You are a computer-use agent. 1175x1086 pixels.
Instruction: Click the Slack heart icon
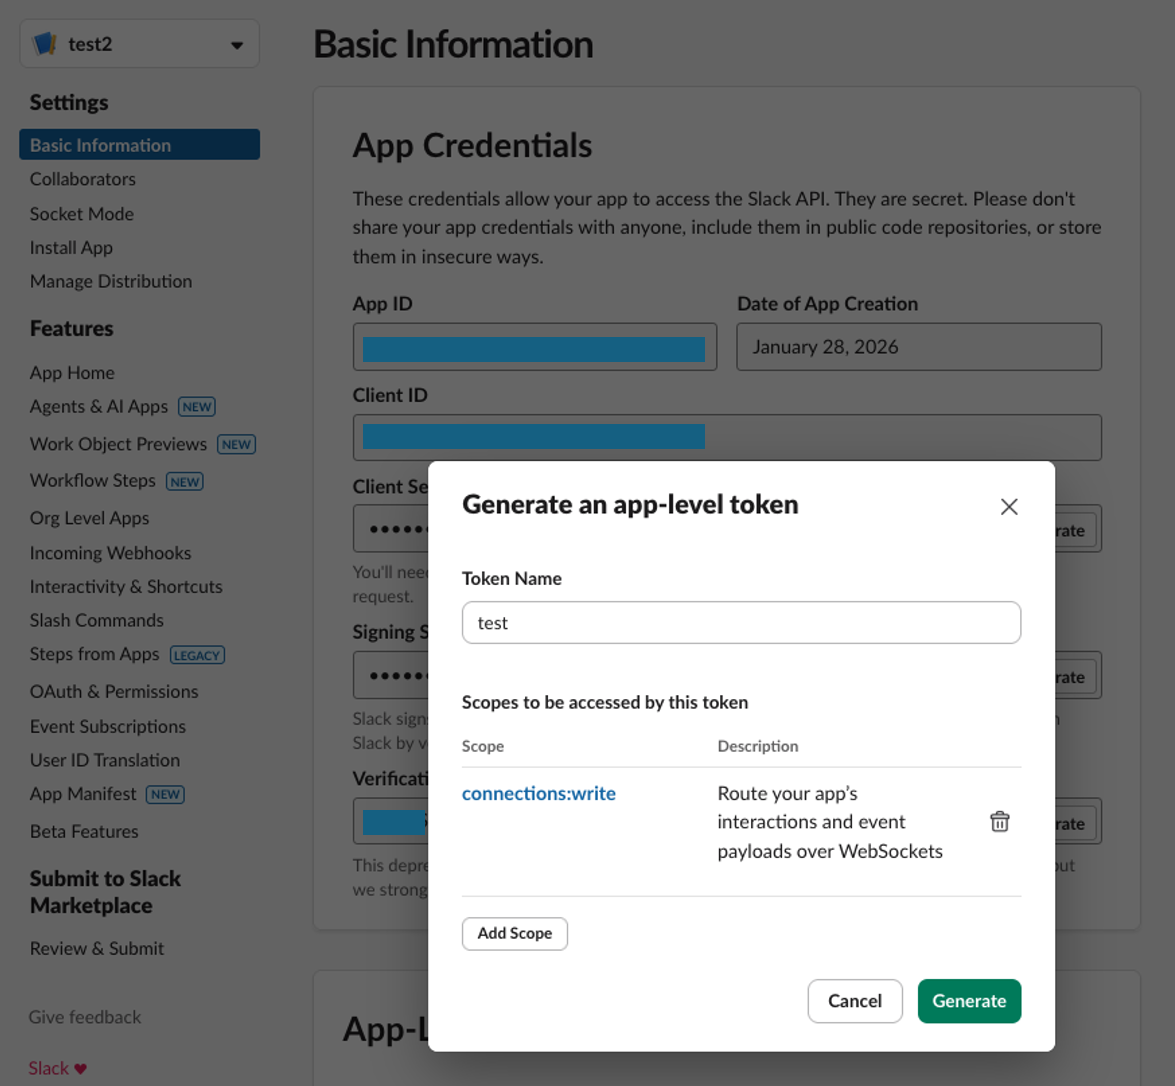point(81,1069)
